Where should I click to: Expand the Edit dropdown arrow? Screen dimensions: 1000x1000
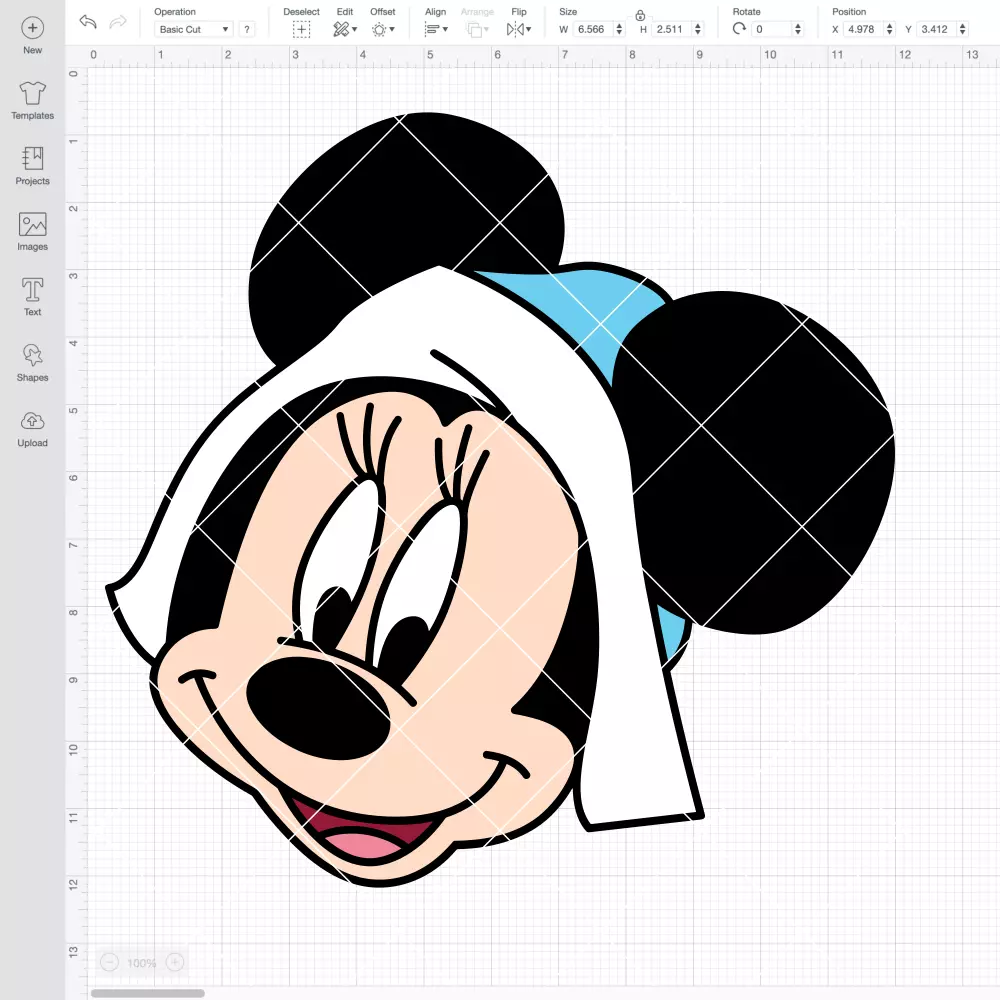(x=355, y=29)
